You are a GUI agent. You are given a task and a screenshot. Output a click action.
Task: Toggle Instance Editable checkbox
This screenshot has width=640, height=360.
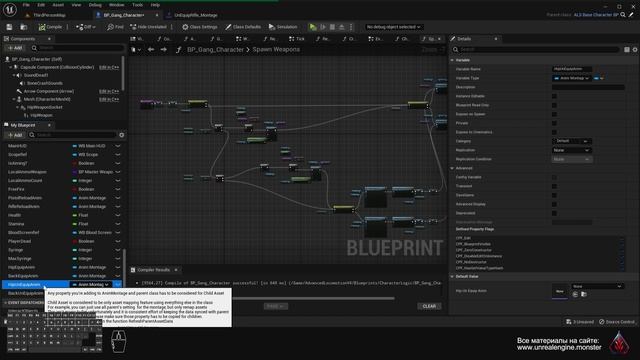pos(554,96)
